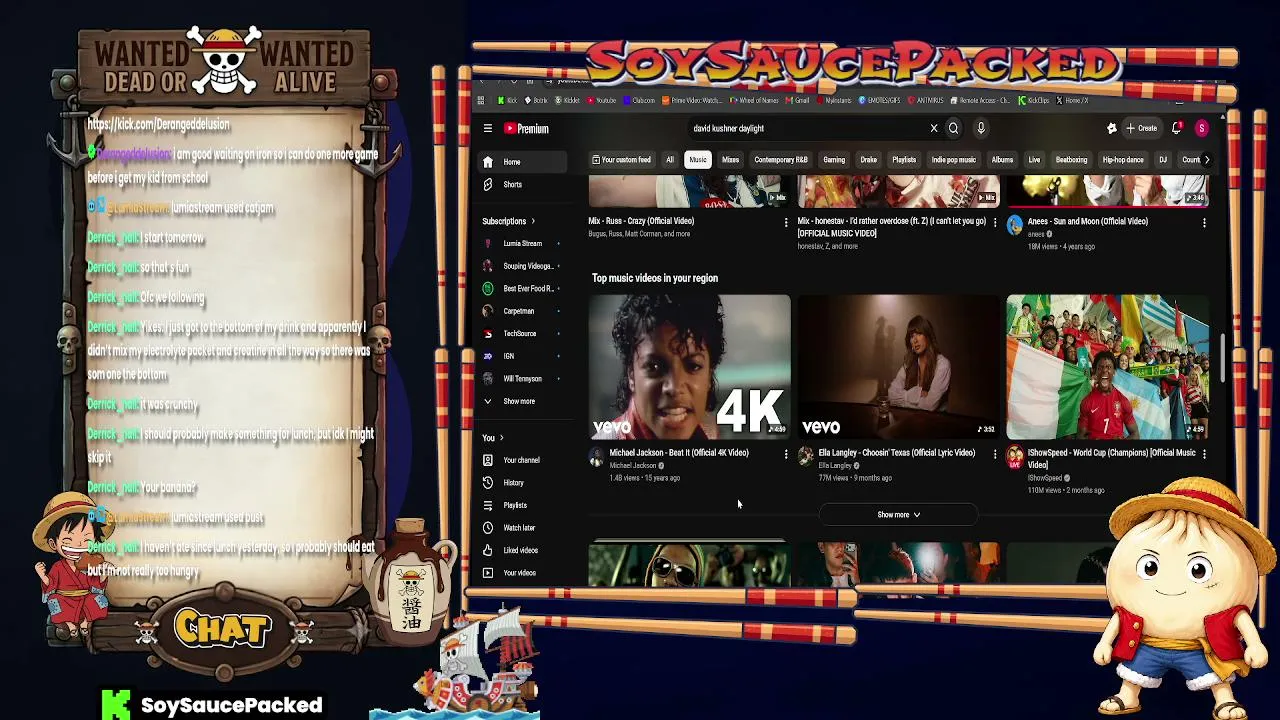Open Liked videos thumbs-up icon
Image resolution: width=1280 pixels, height=720 pixels.
point(488,550)
